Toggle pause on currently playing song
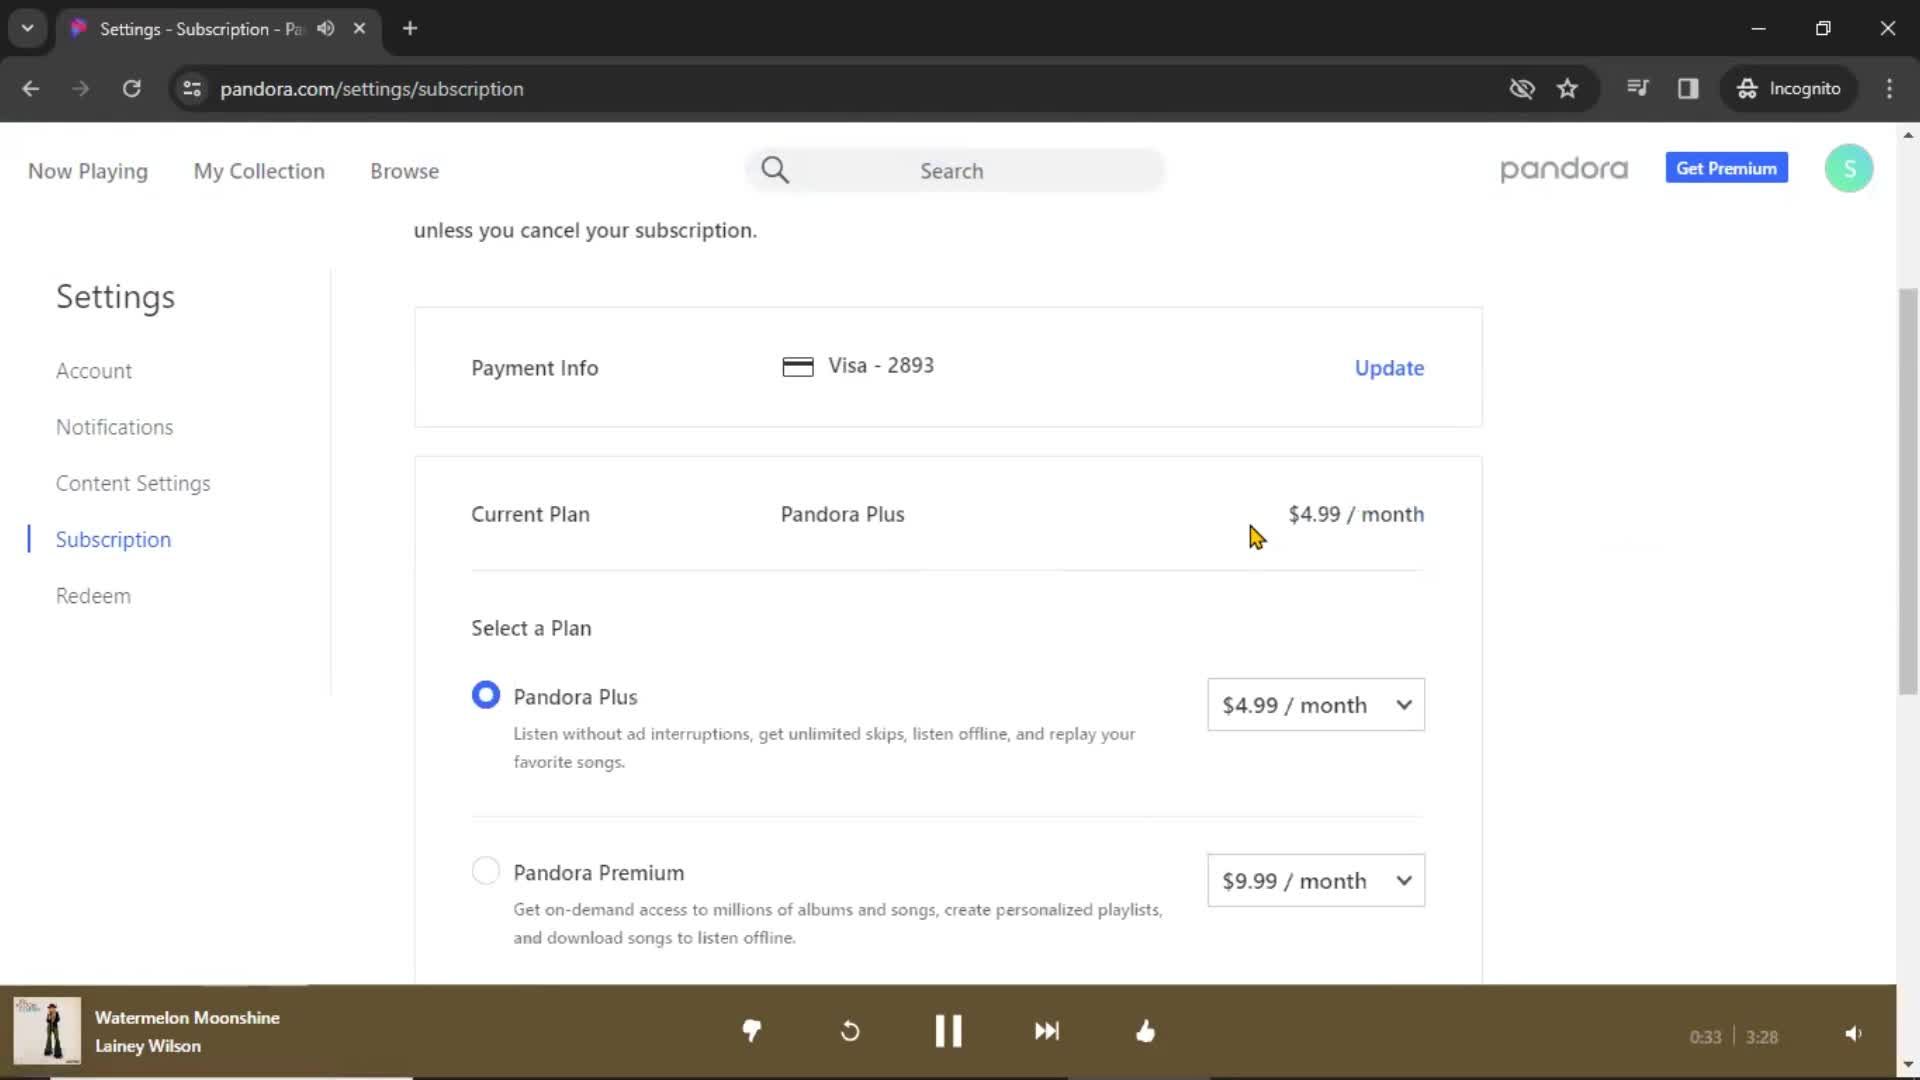The image size is (1920, 1080). (x=949, y=1033)
